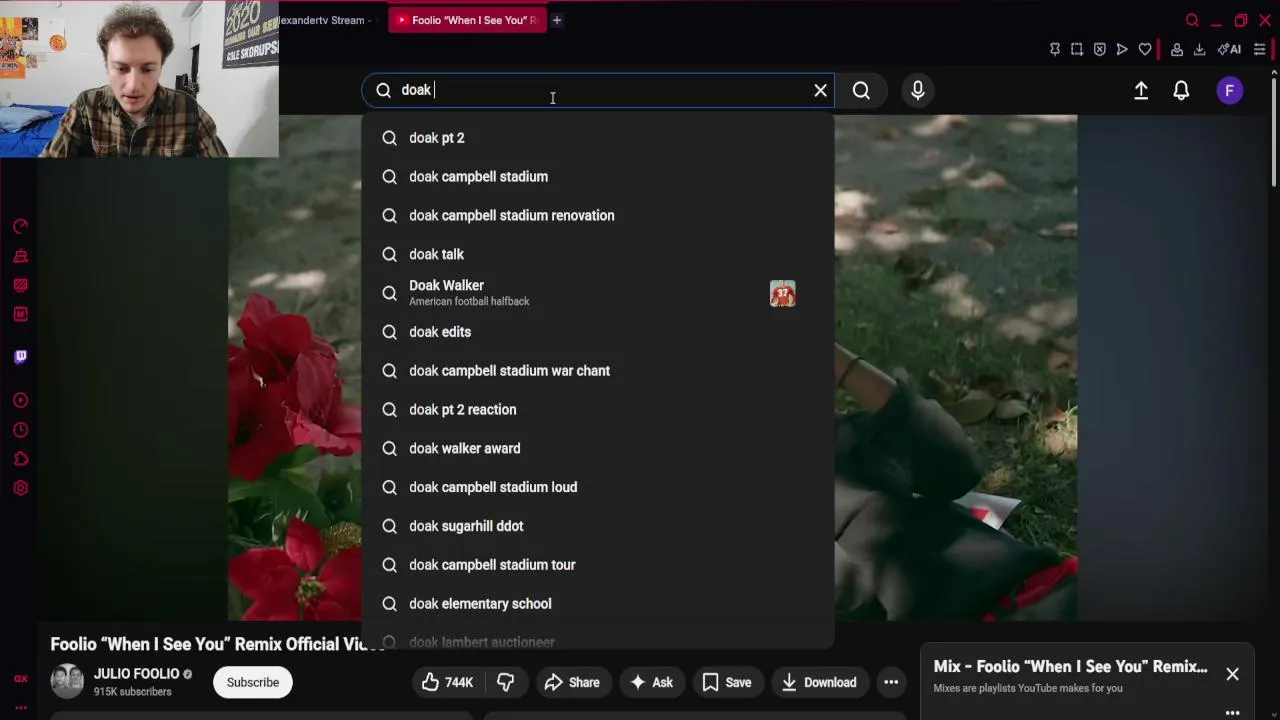Open browser downloads arrow icon

tap(1199, 49)
